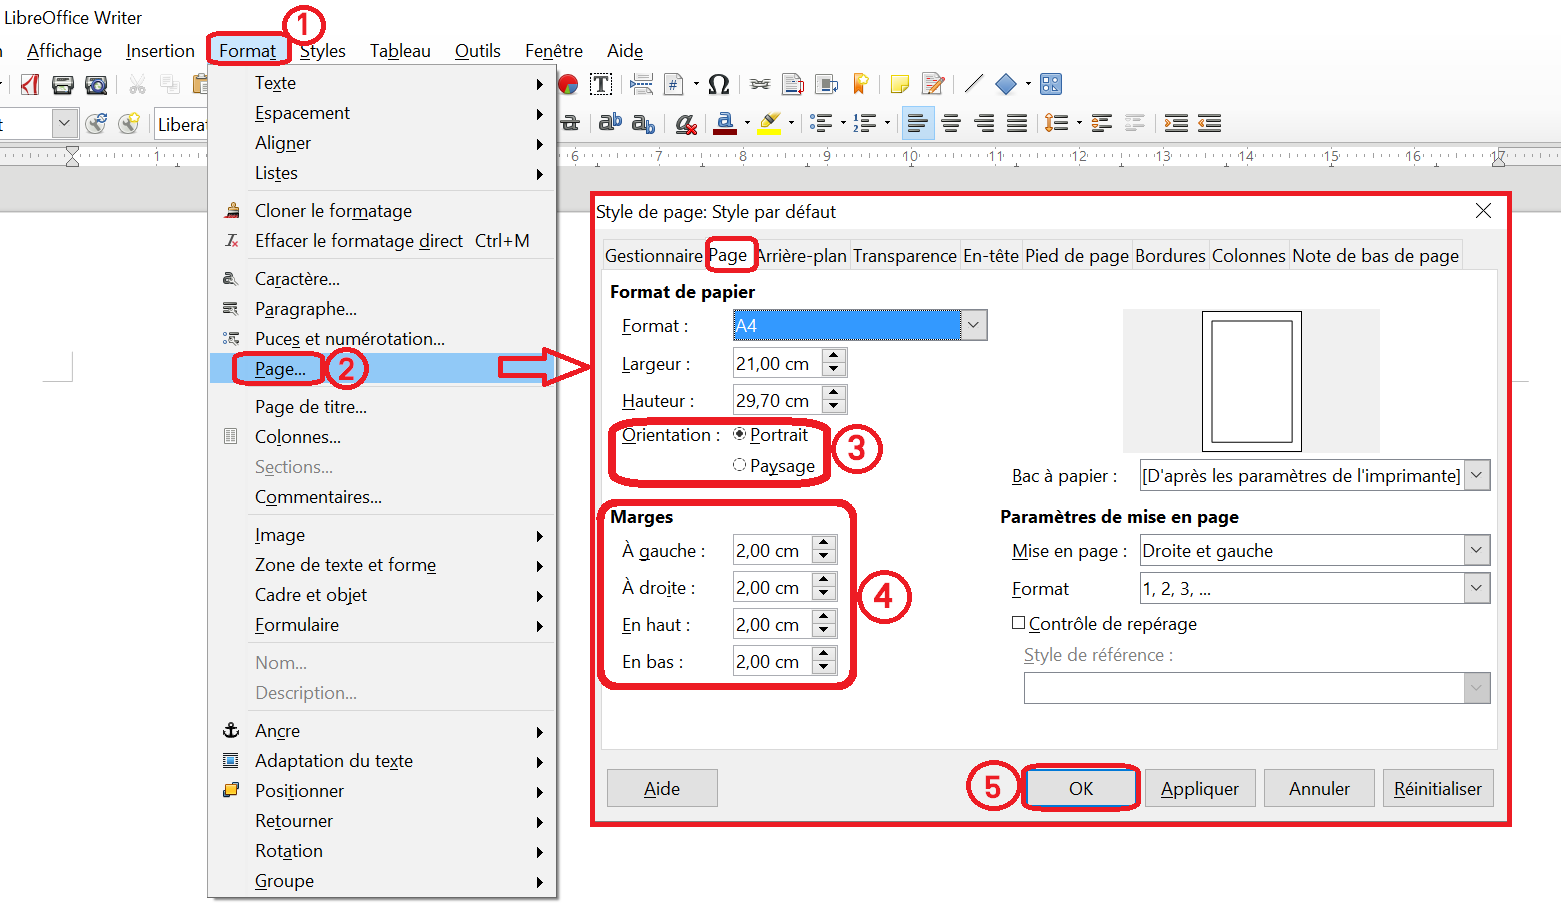Insert page break icon

coord(642,84)
